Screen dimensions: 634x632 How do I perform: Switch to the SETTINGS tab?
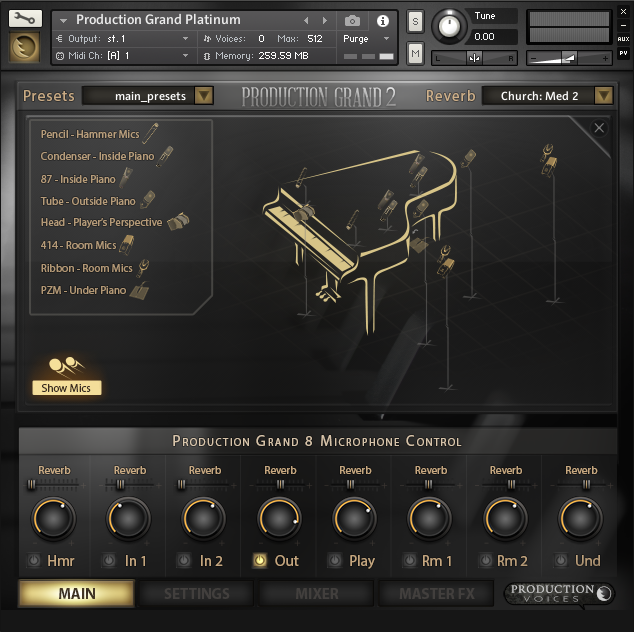coord(197,593)
